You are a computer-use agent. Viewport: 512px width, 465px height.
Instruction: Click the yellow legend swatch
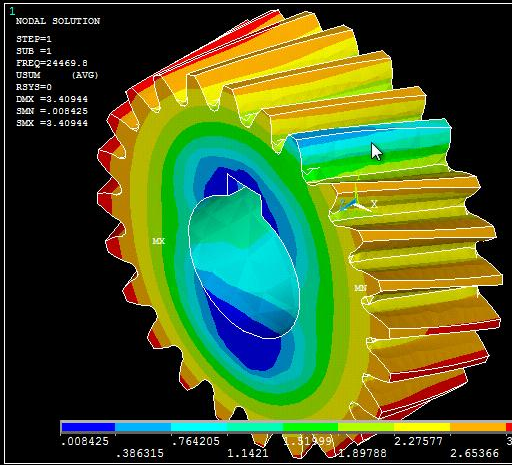pyautogui.click(x=422, y=427)
